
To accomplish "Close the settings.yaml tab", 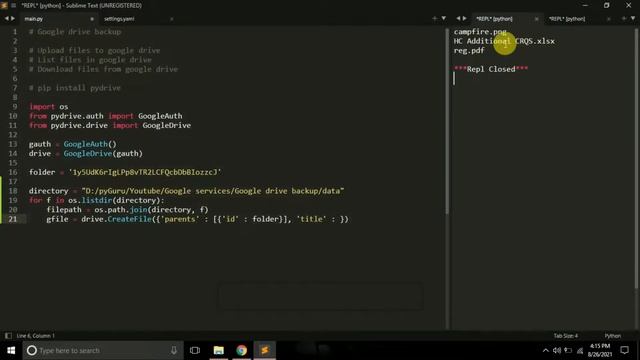I will (x=171, y=19).
